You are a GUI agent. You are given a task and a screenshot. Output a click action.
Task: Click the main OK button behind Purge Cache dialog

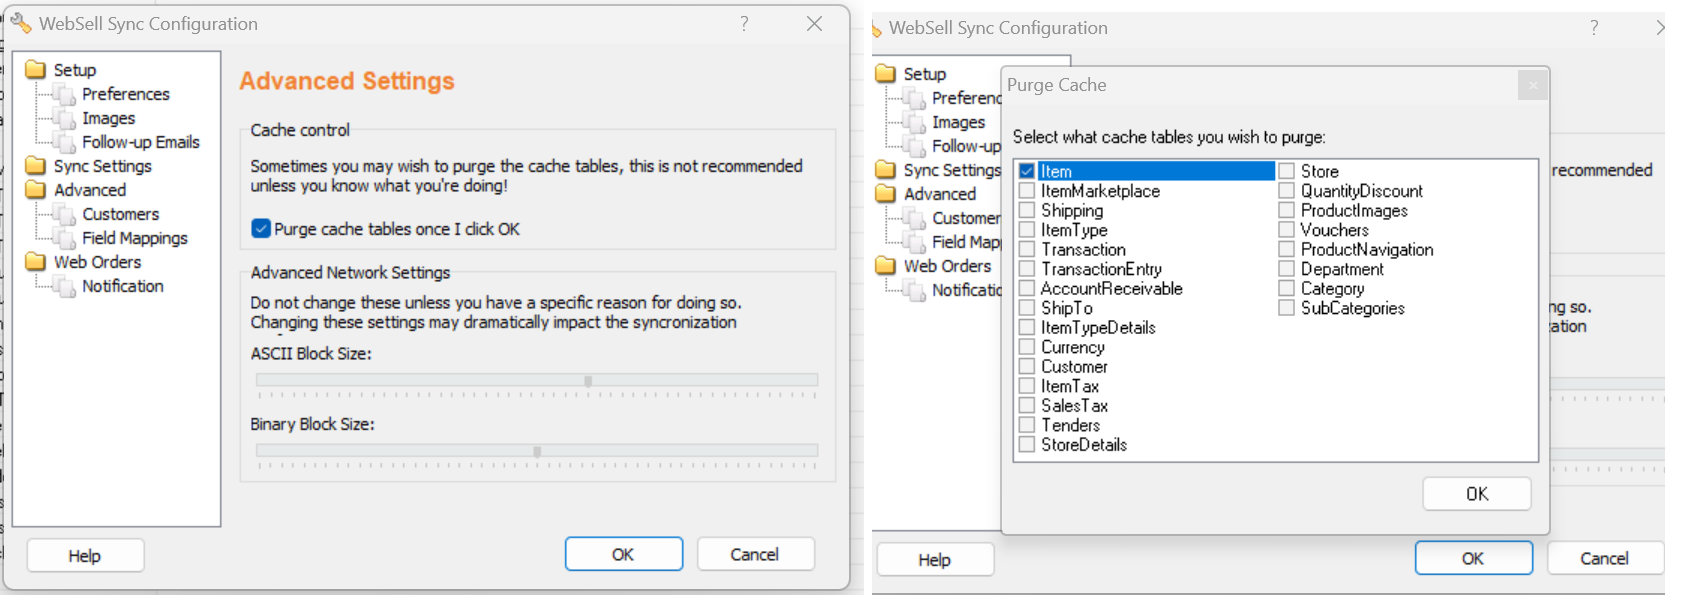1473,558
